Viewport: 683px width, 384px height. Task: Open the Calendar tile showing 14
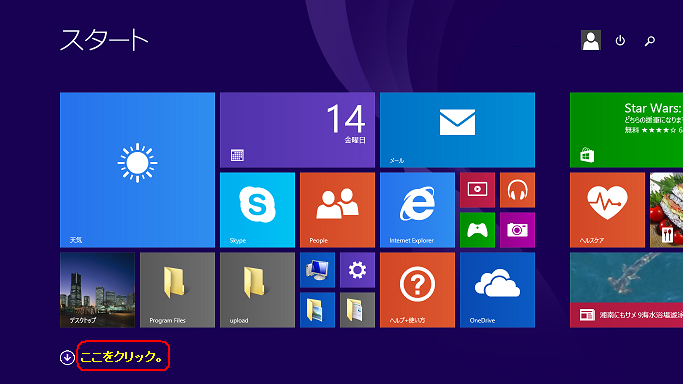click(297, 130)
